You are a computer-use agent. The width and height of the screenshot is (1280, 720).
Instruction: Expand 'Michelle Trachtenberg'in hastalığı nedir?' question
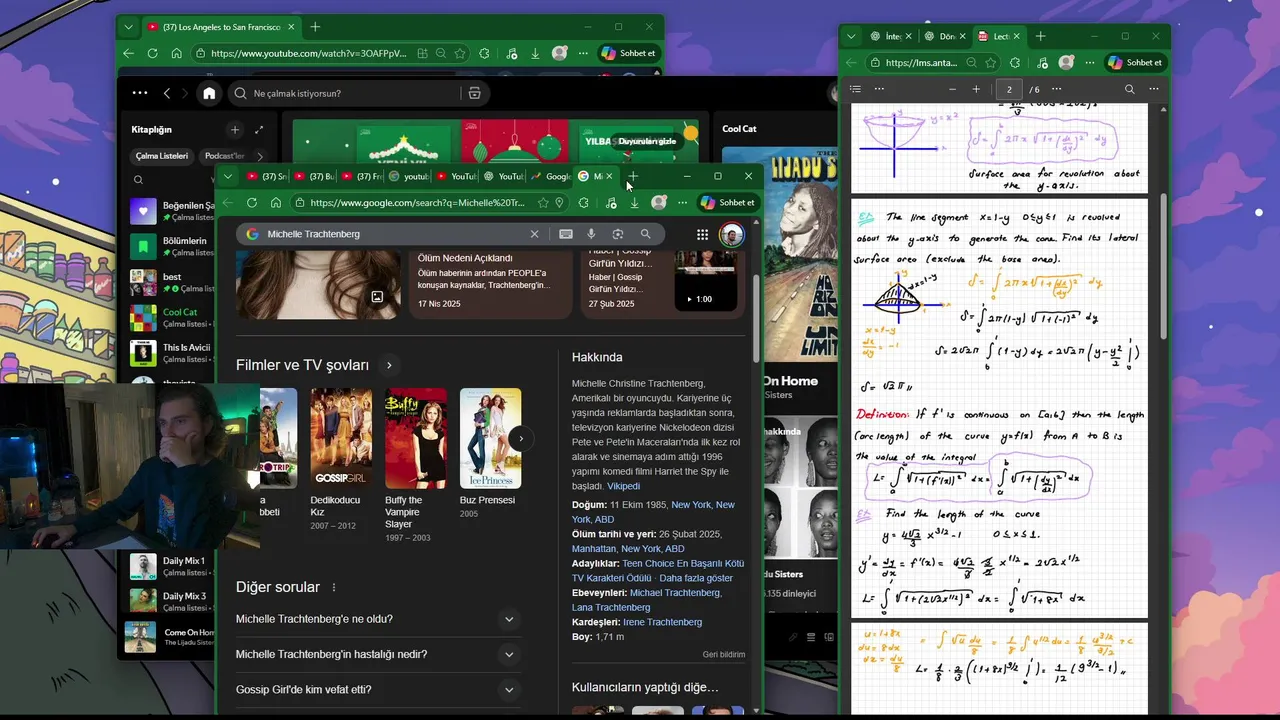509,655
